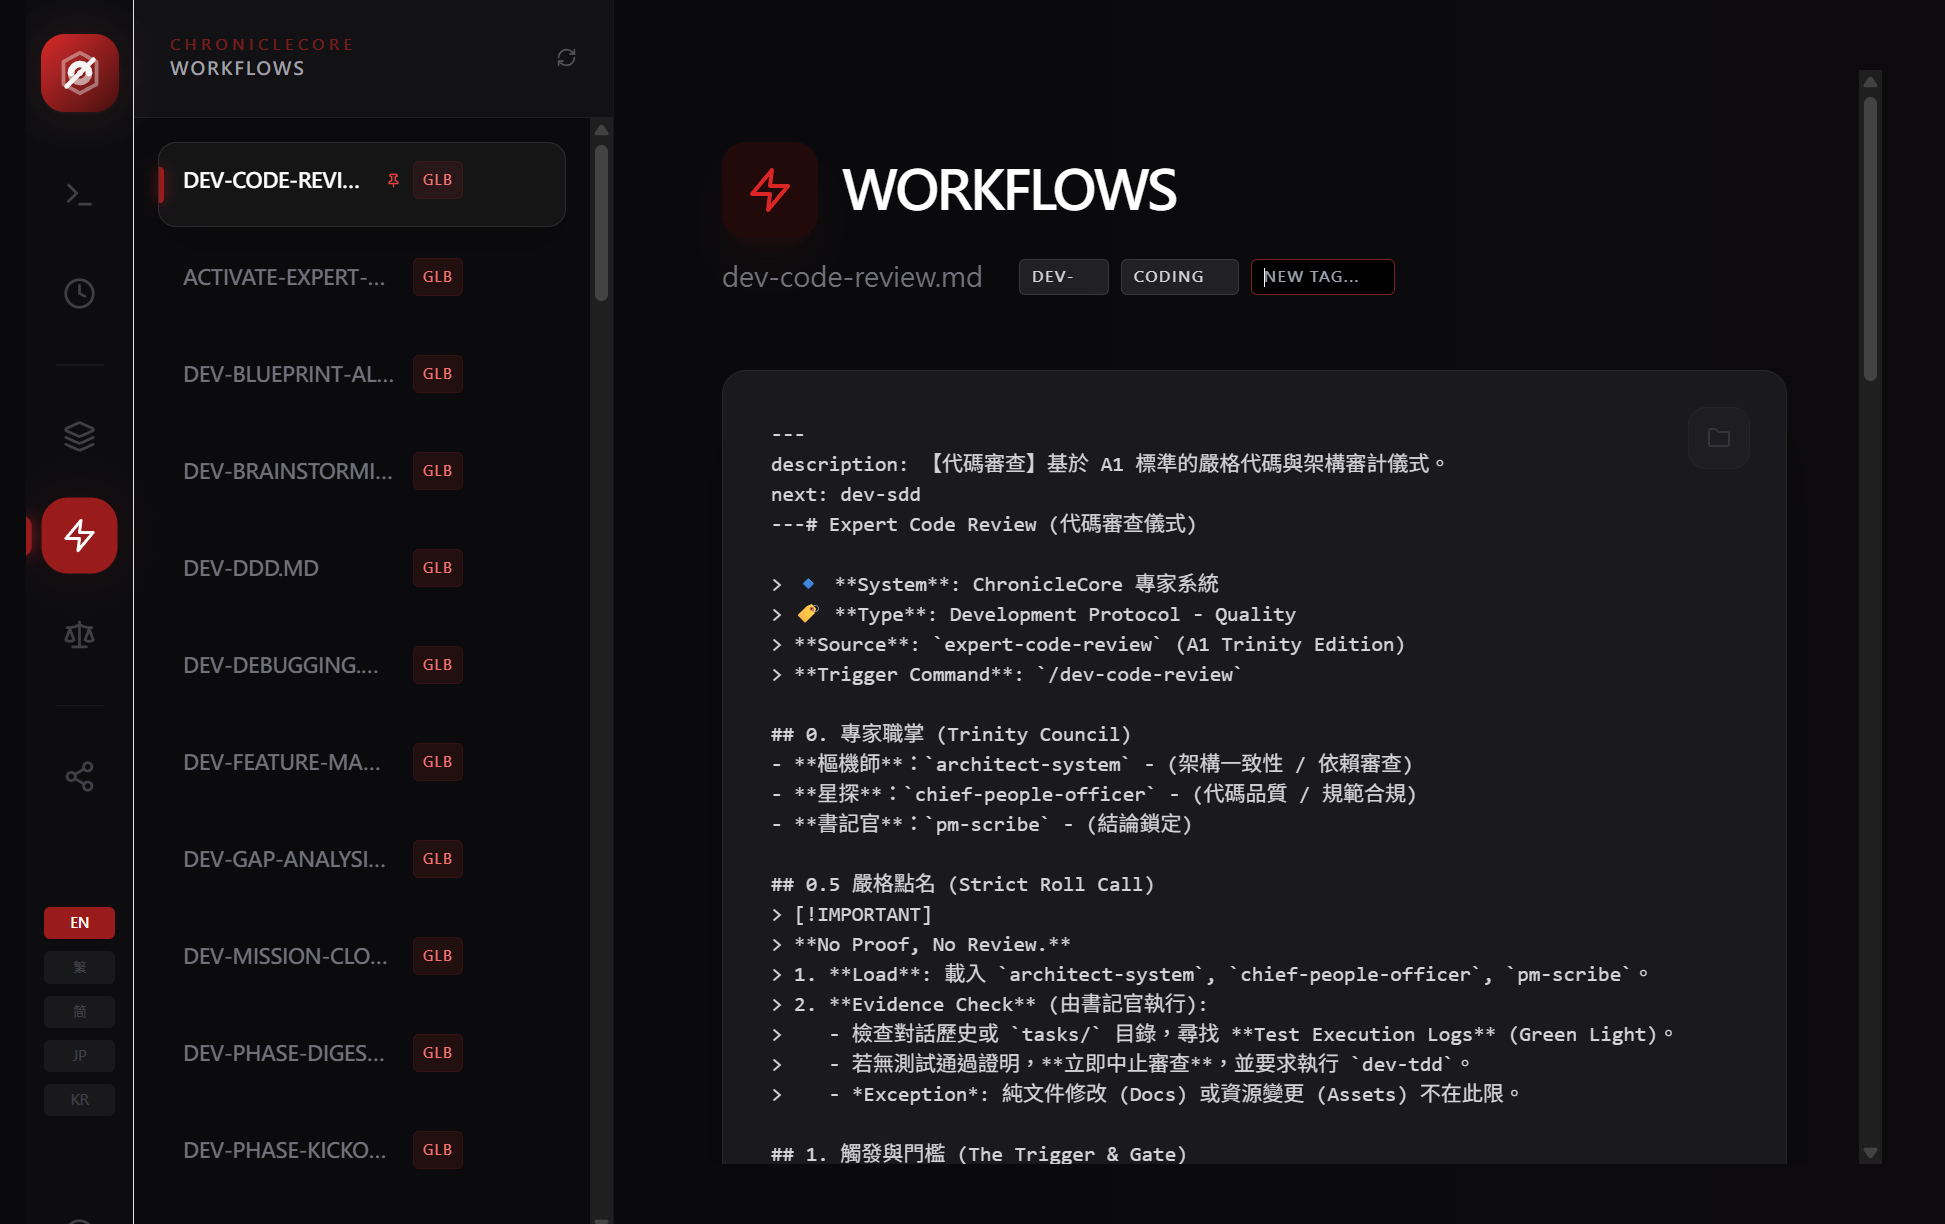
Task: Click the share icon in the sidebar
Action: pyautogui.click(x=79, y=775)
